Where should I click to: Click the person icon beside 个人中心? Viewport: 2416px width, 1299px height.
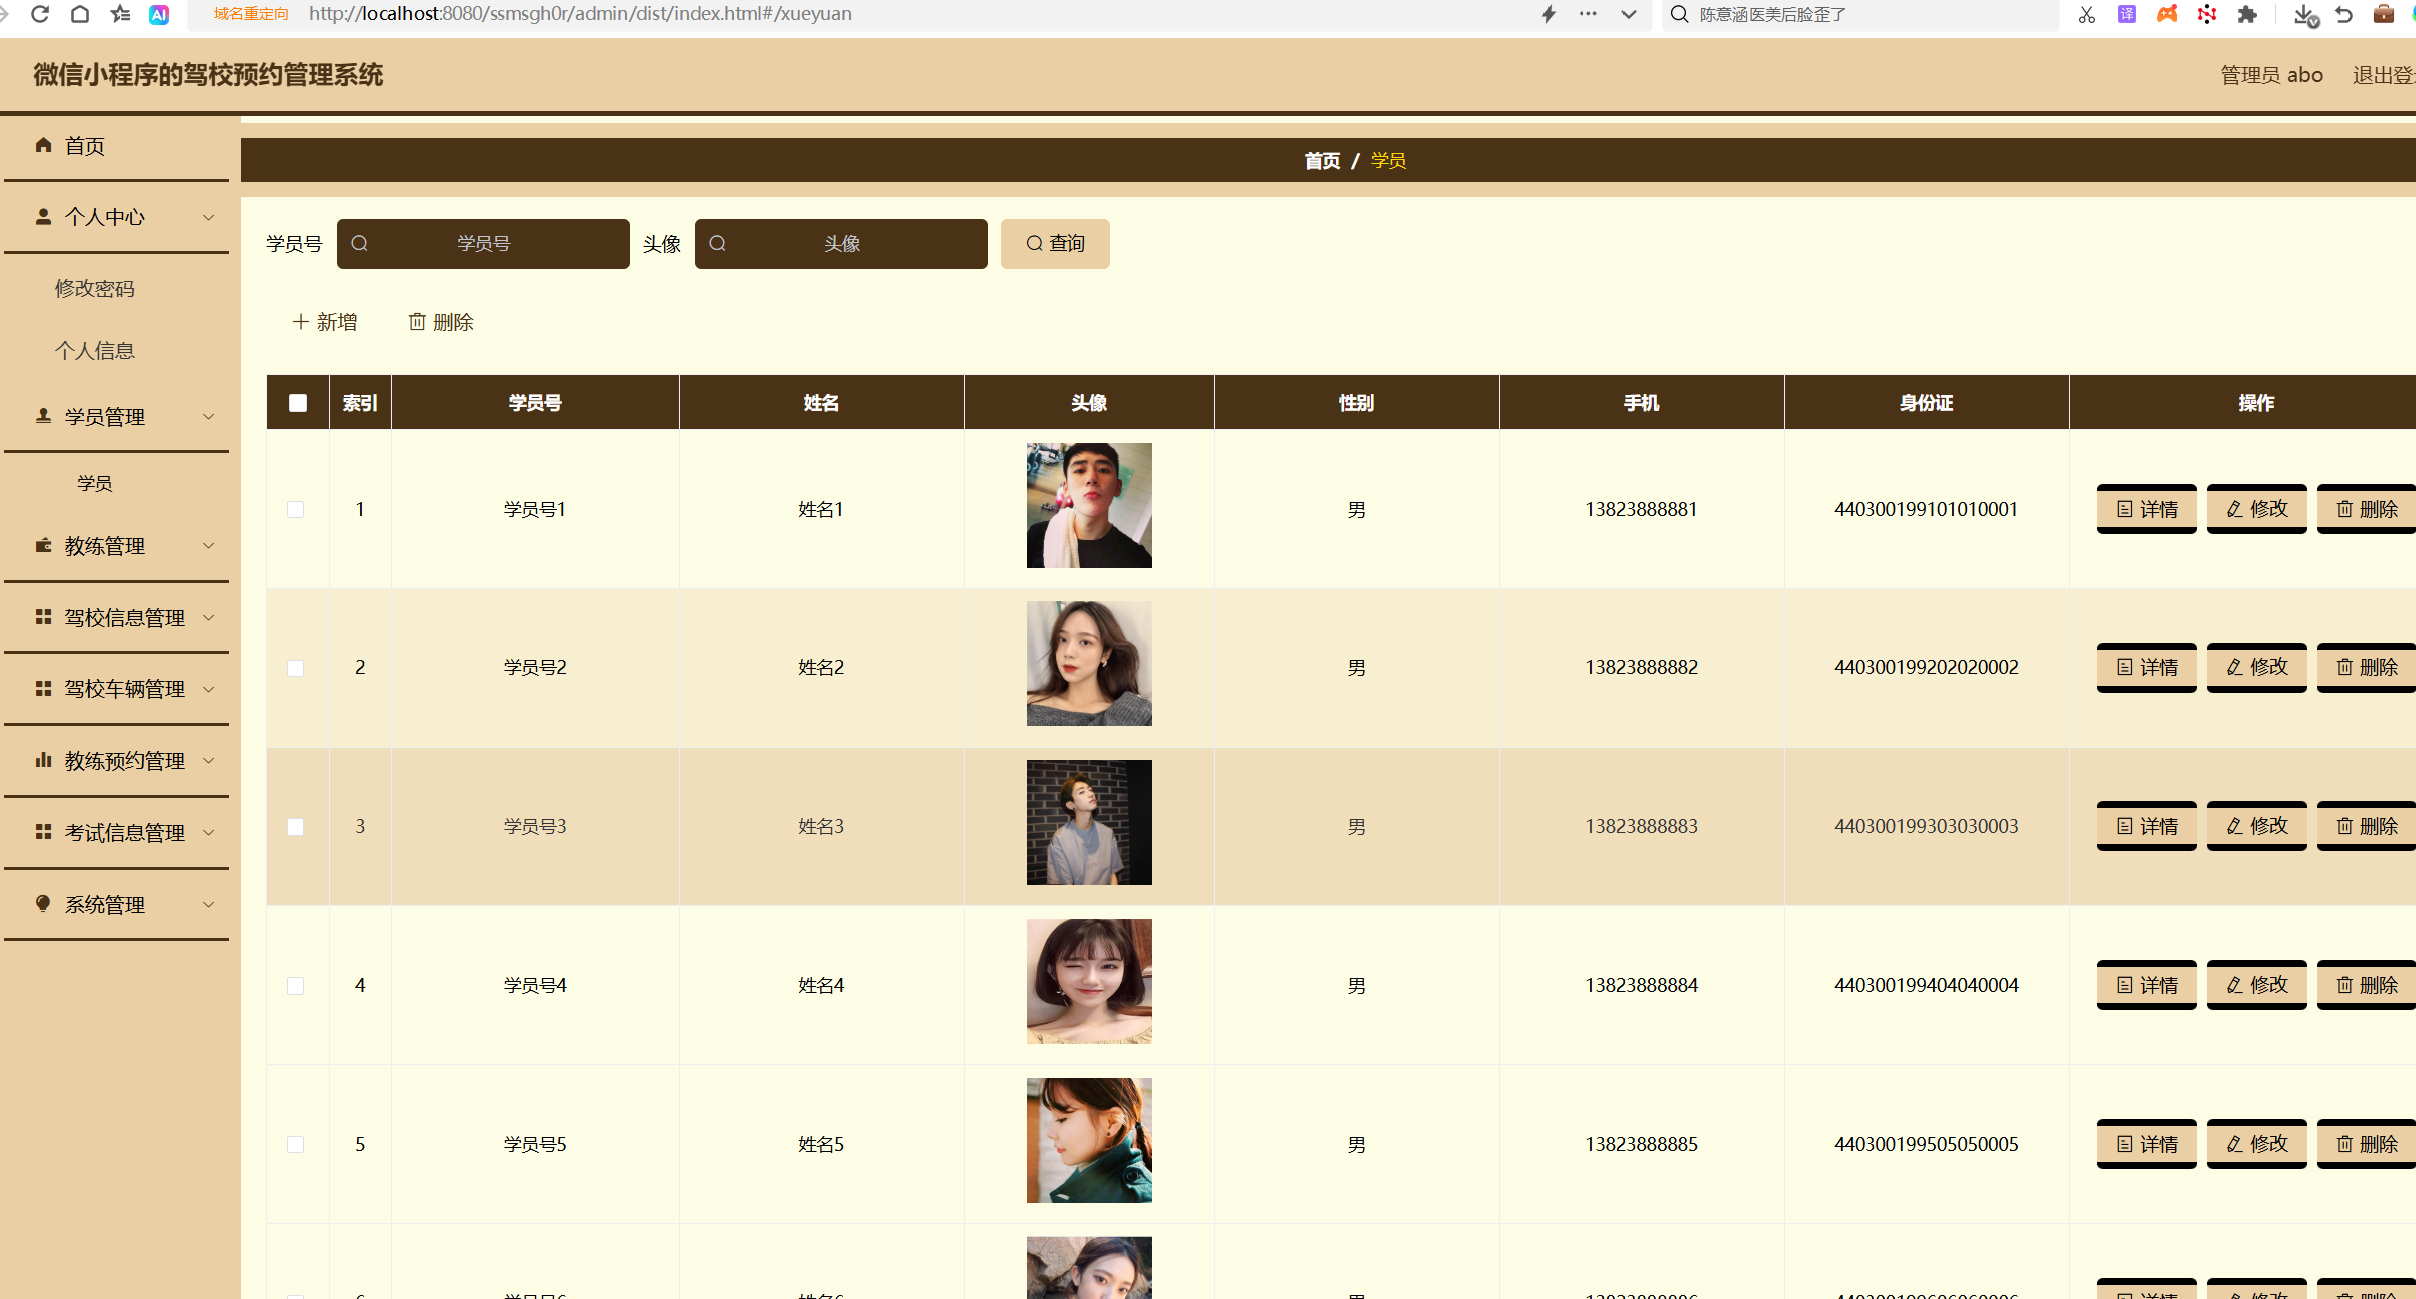coord(43,216)
